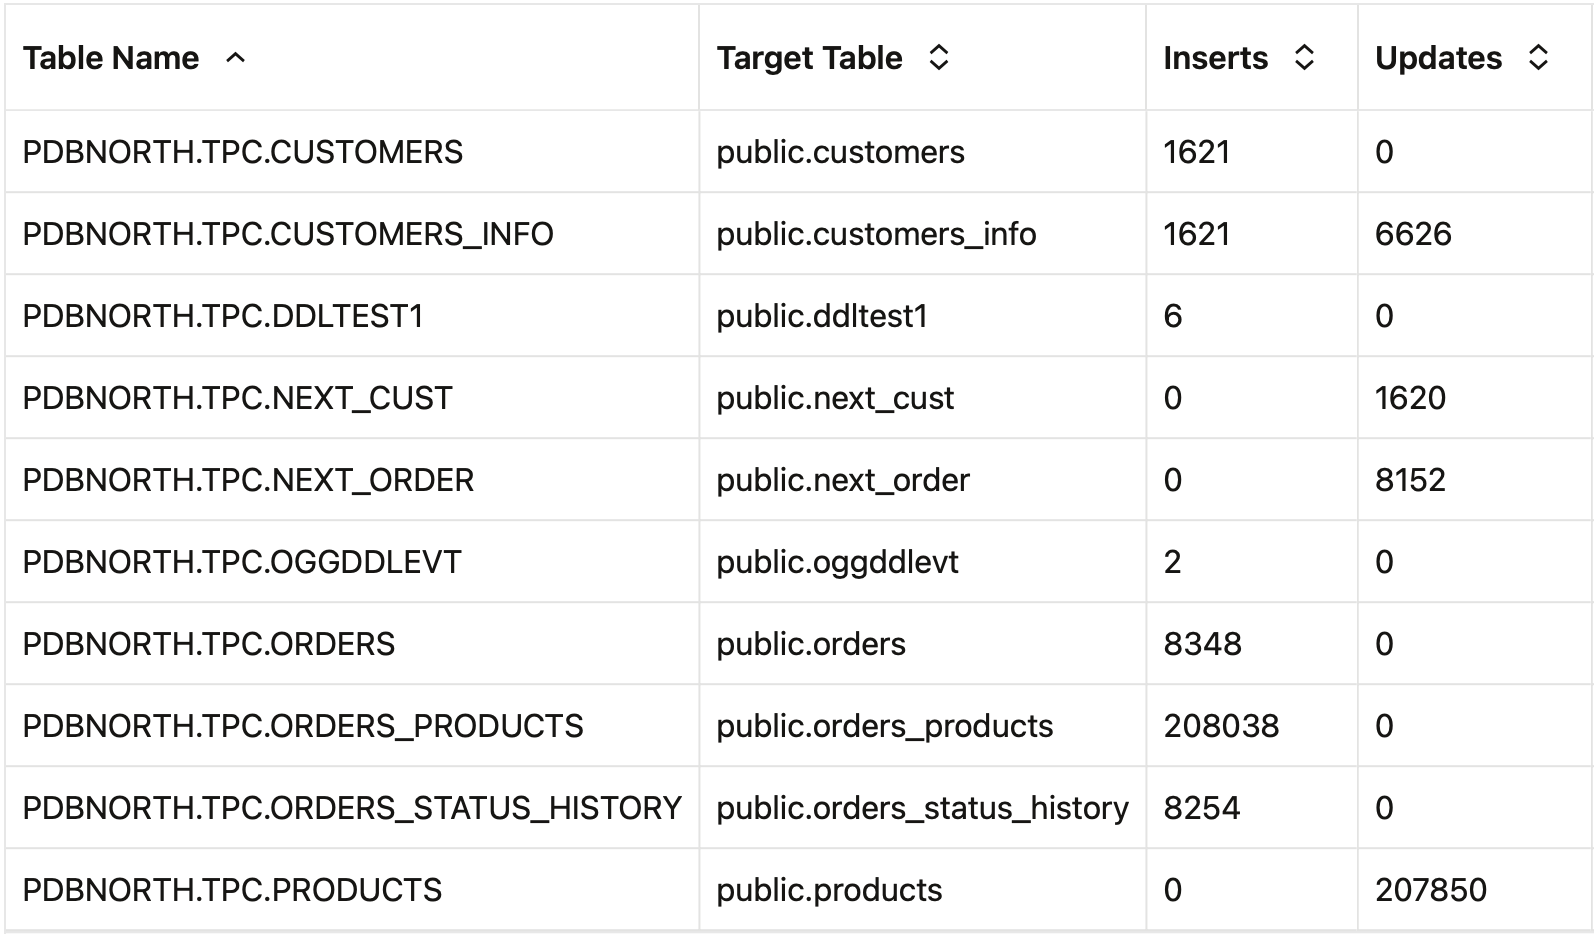Reverse Target Table ordering via its sort icon
Screen dimensions: 1594x934
click(x=938, y=58)
